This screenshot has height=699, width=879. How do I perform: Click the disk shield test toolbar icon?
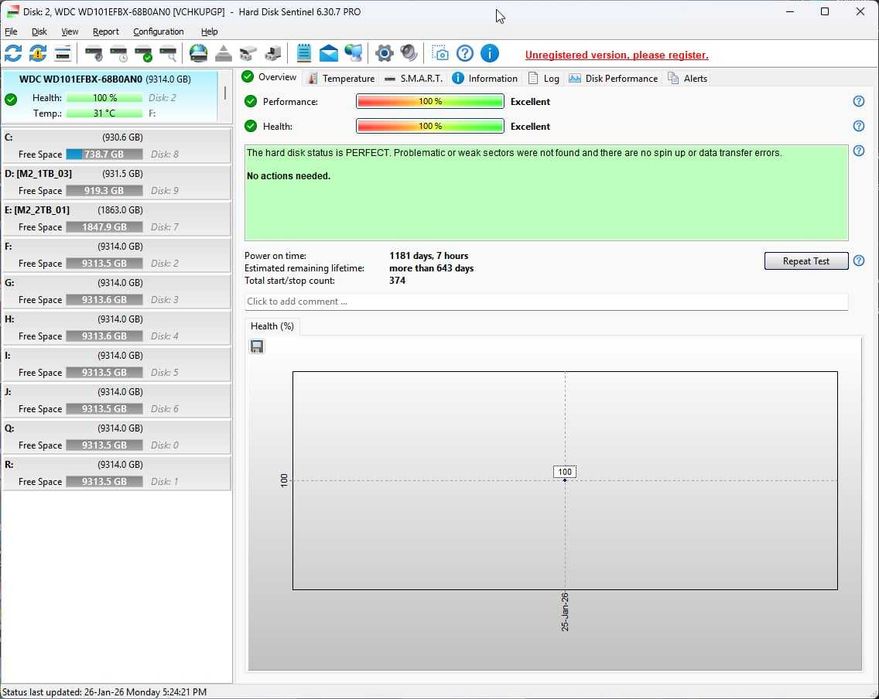(x=94, y=54)
